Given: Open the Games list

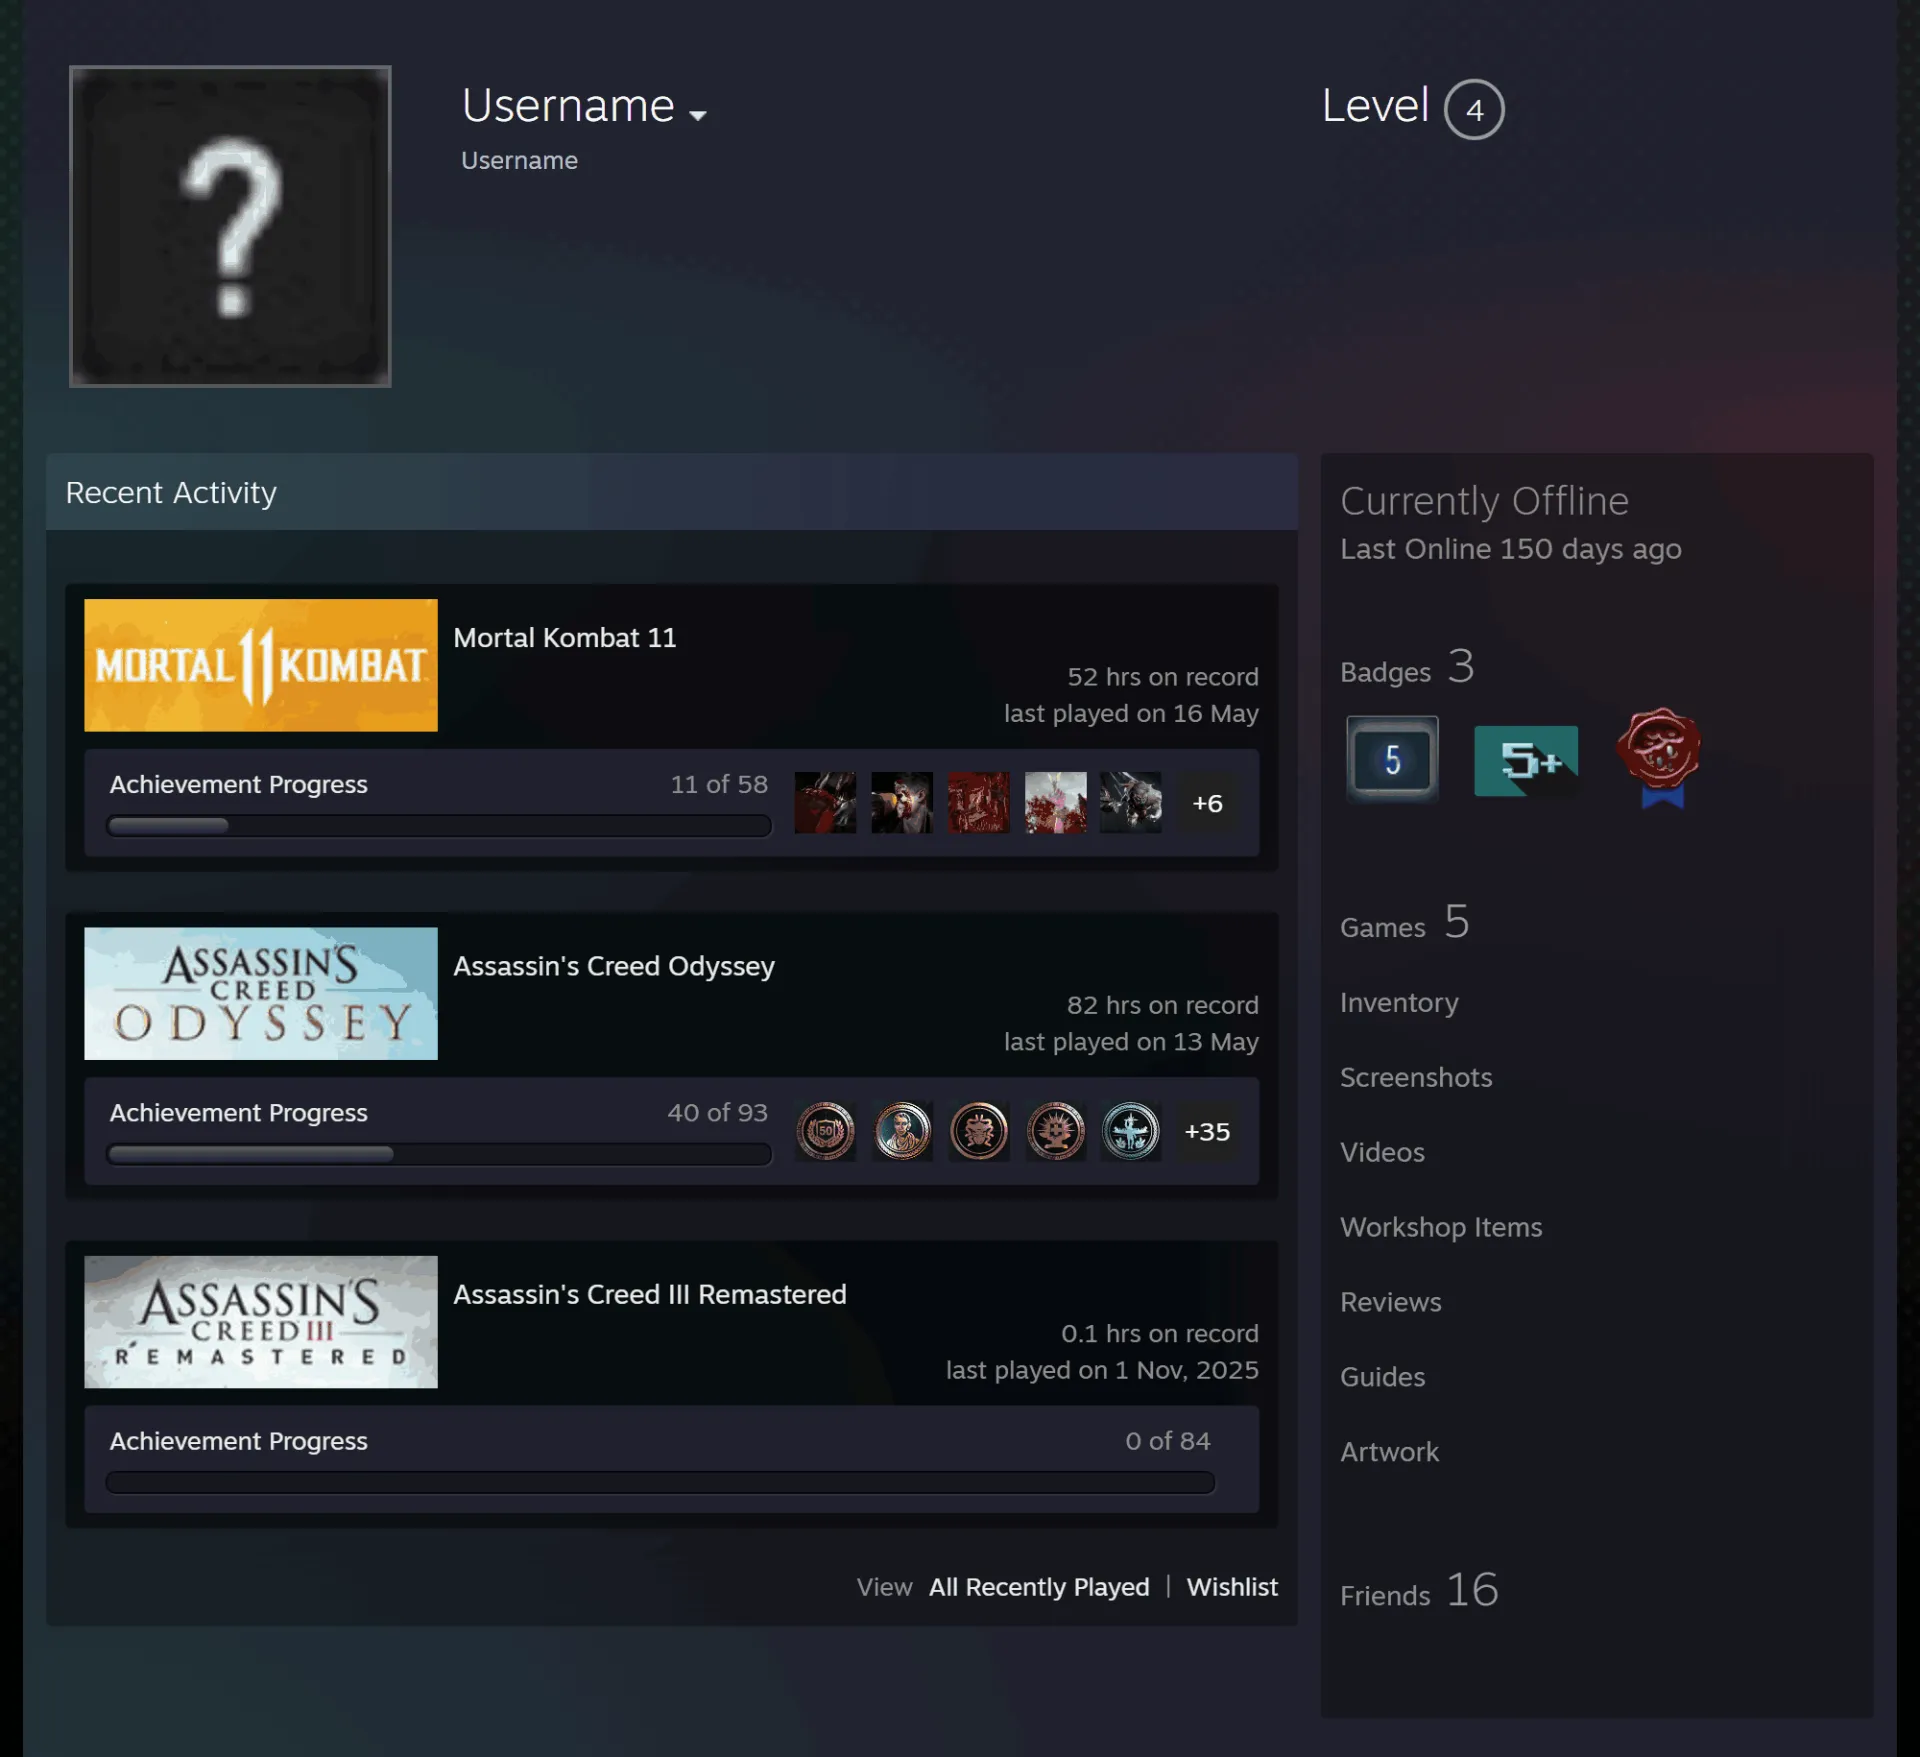Looking at the screenshot, I should 1405,922.
